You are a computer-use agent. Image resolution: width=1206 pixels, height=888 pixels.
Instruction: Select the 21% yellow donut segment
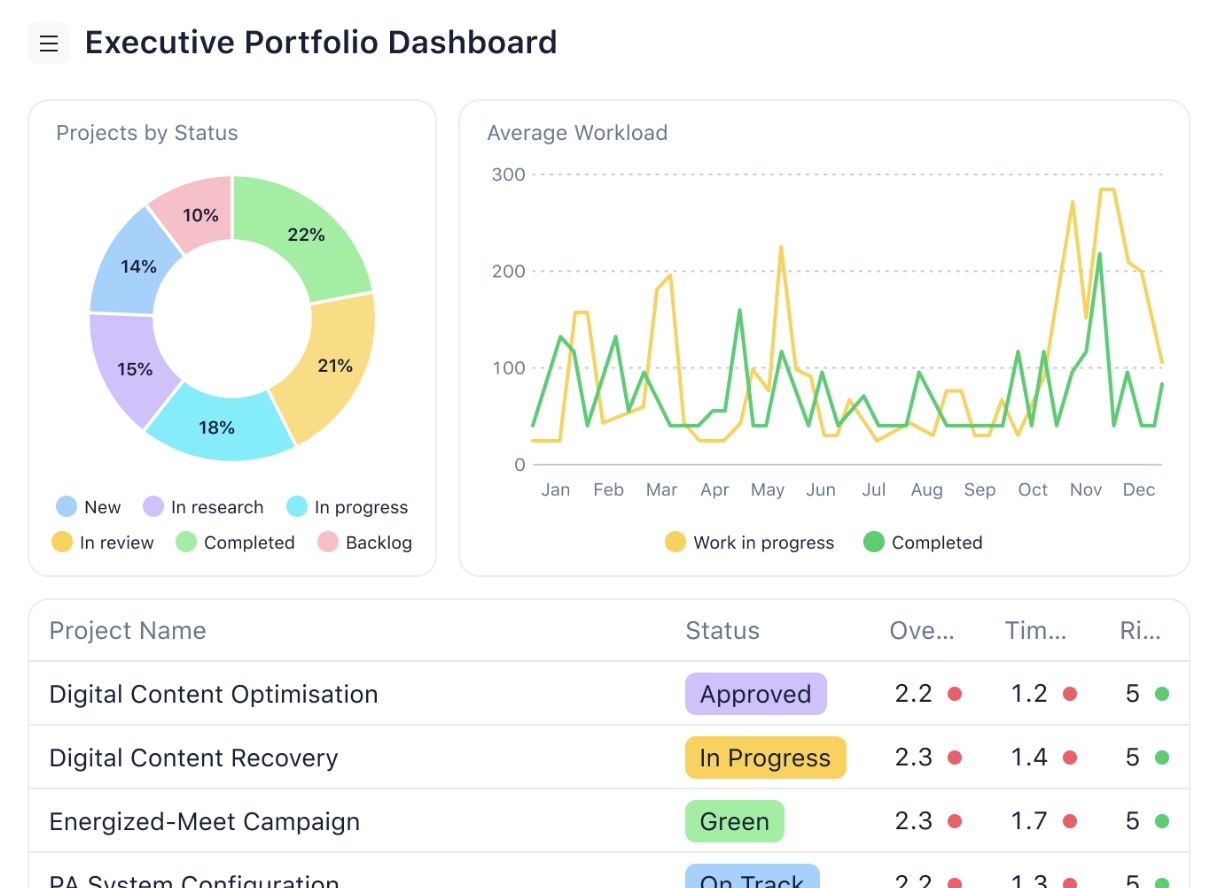click(334, 366)
